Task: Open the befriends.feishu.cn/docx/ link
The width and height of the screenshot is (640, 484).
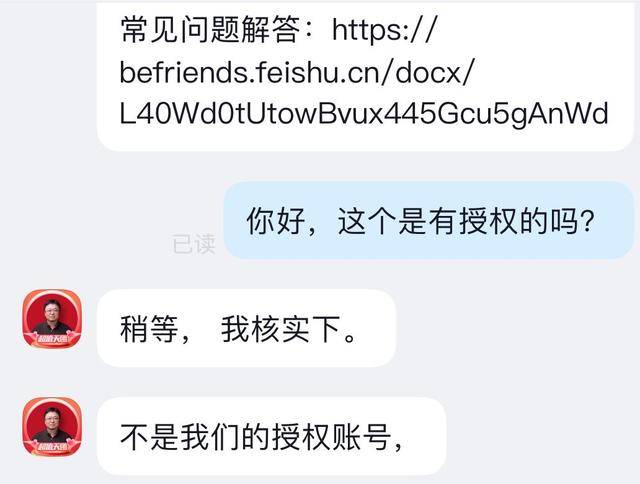Action: (297, 73)
